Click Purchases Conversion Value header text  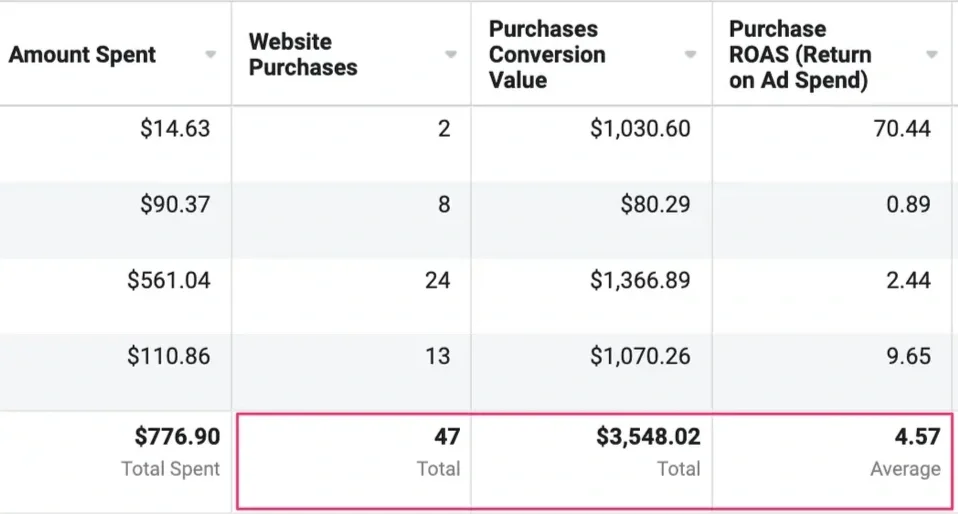click(547, 54)
